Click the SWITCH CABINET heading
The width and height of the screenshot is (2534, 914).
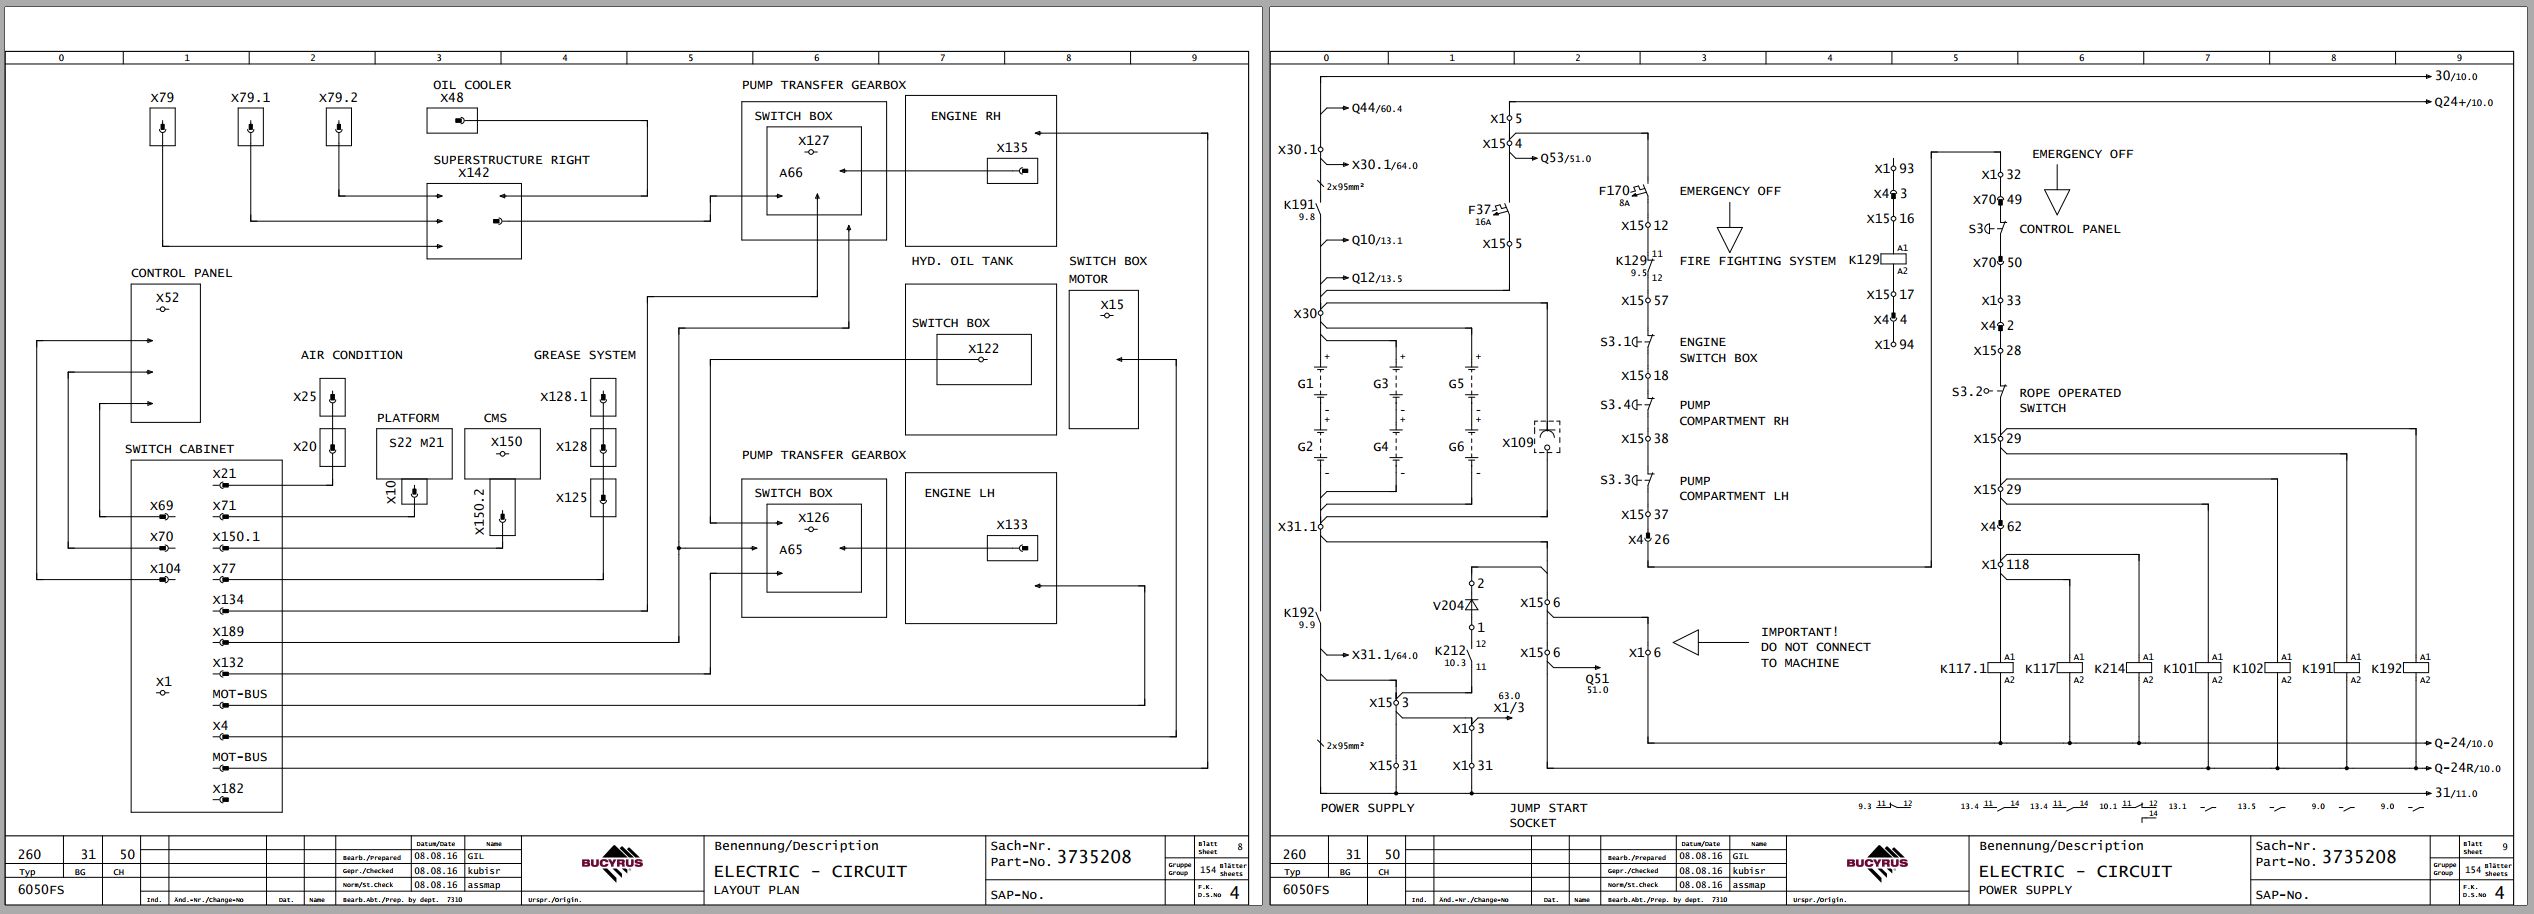[179, 449]
